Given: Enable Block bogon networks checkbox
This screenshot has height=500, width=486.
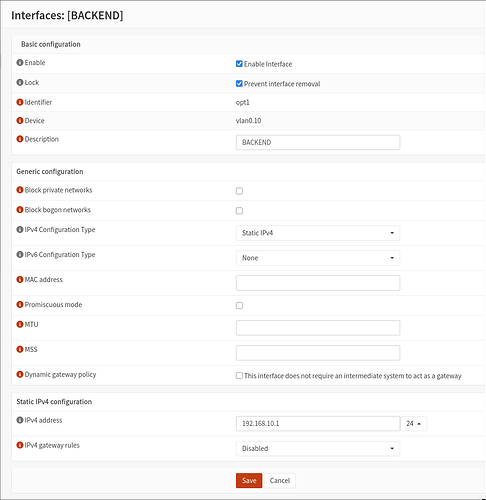Looking at the screenshot, I should 239,211.
